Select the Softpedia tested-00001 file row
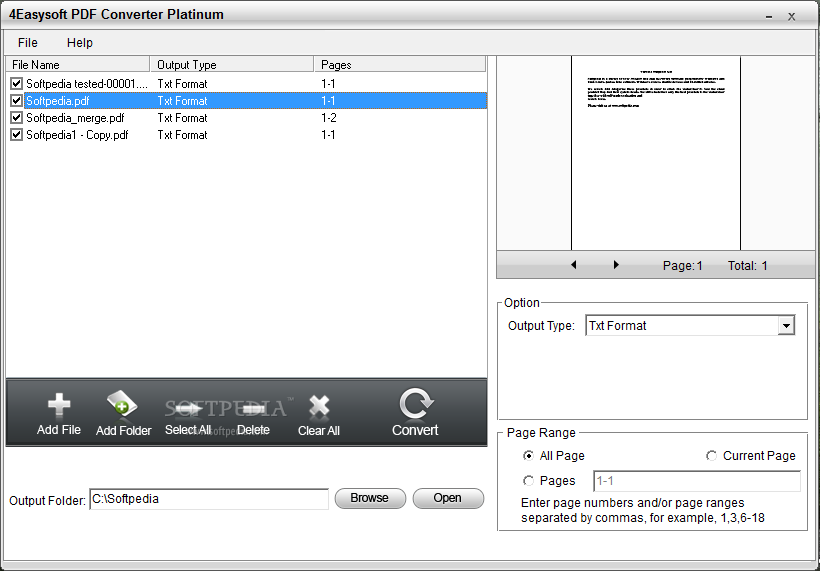This screenshot has width=820, height=571. tap(246, 84)
